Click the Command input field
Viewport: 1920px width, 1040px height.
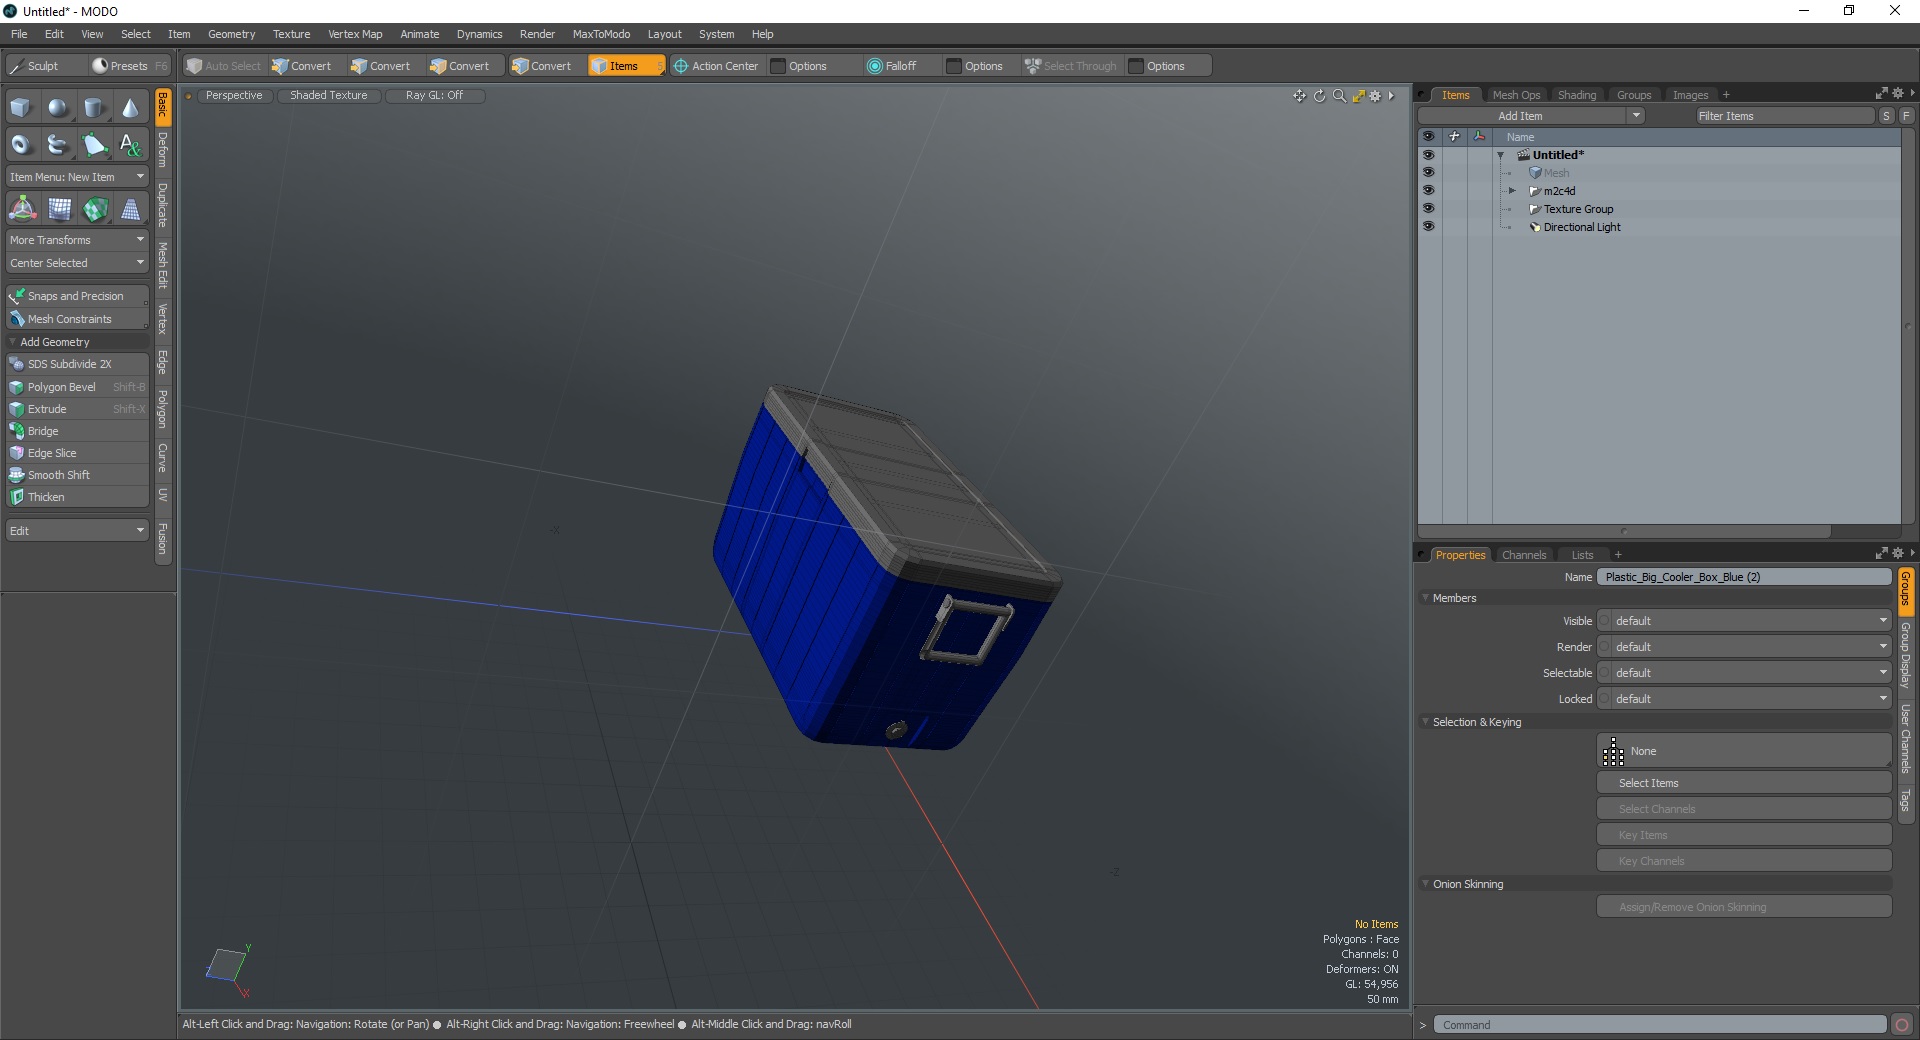point(1660,1025)
